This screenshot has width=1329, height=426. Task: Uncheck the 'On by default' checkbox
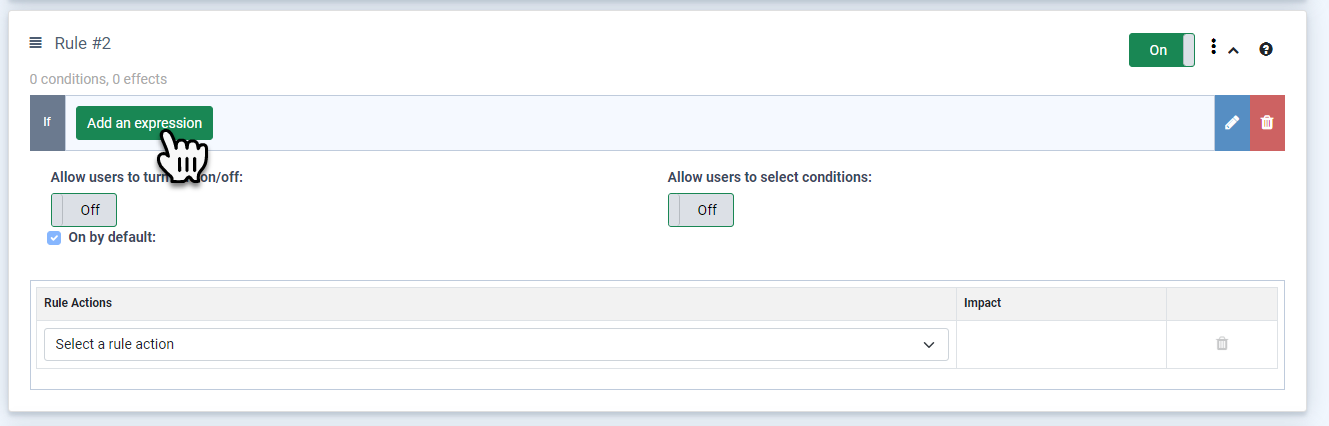[55, 238]
